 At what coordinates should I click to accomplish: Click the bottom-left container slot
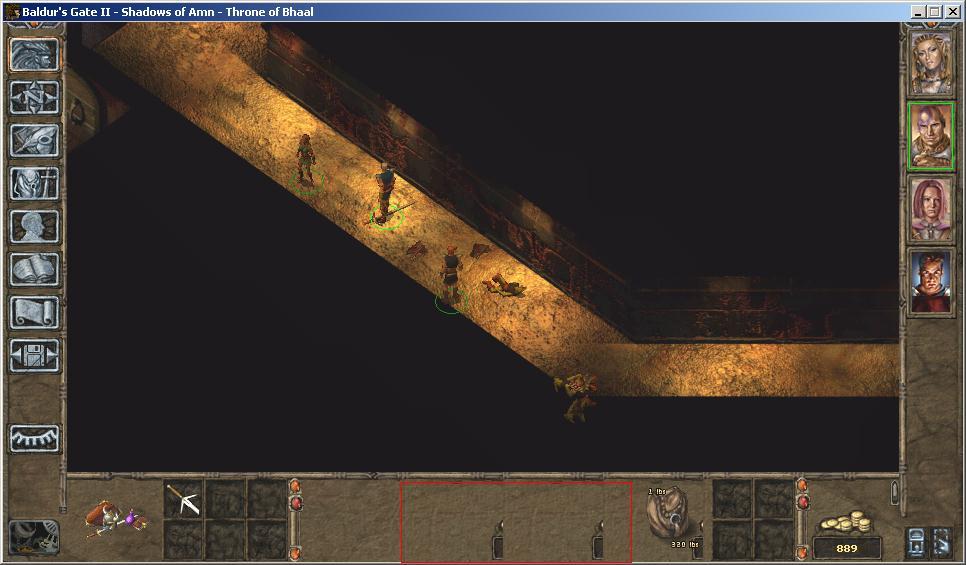[x=183, y=540]
